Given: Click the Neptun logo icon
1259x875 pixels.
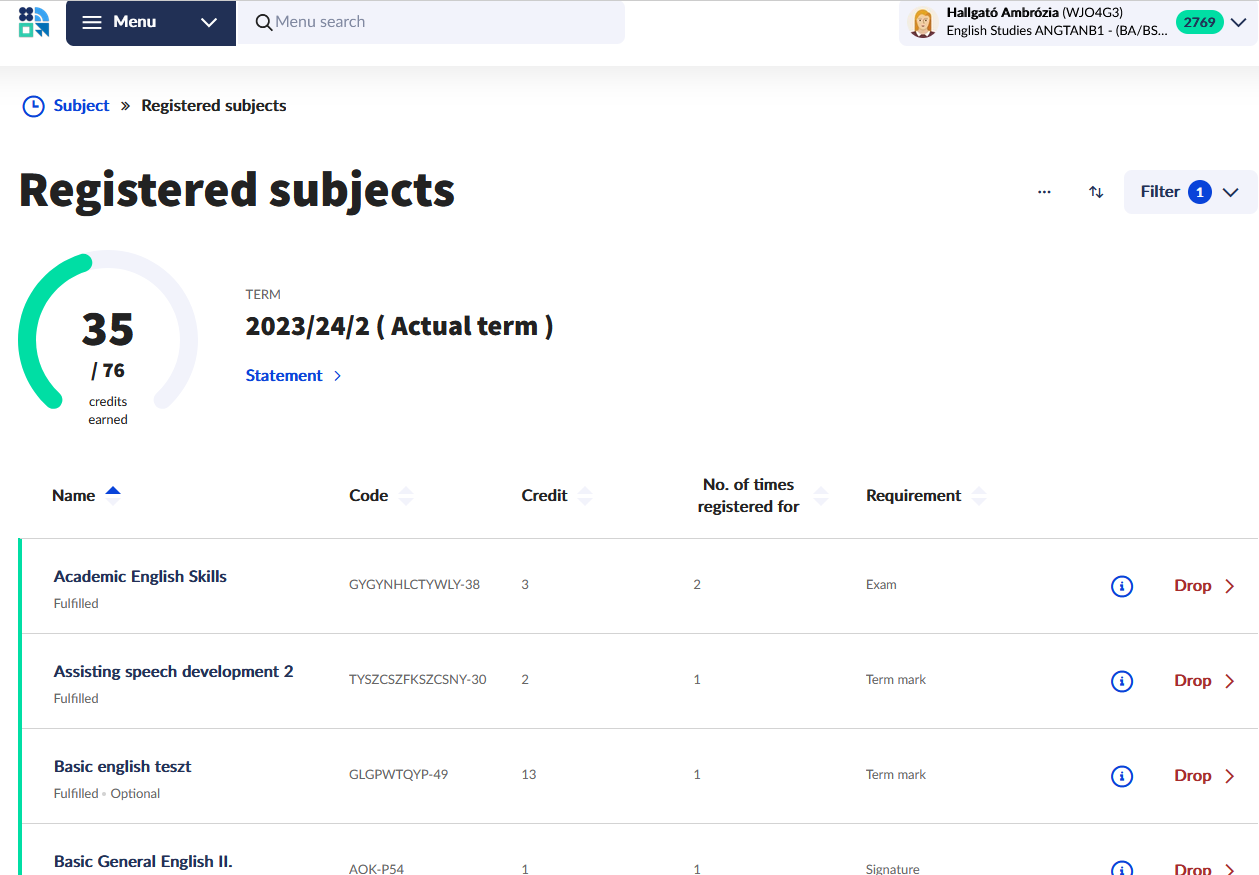Looking at the screenshot, I should click(34, 22).
